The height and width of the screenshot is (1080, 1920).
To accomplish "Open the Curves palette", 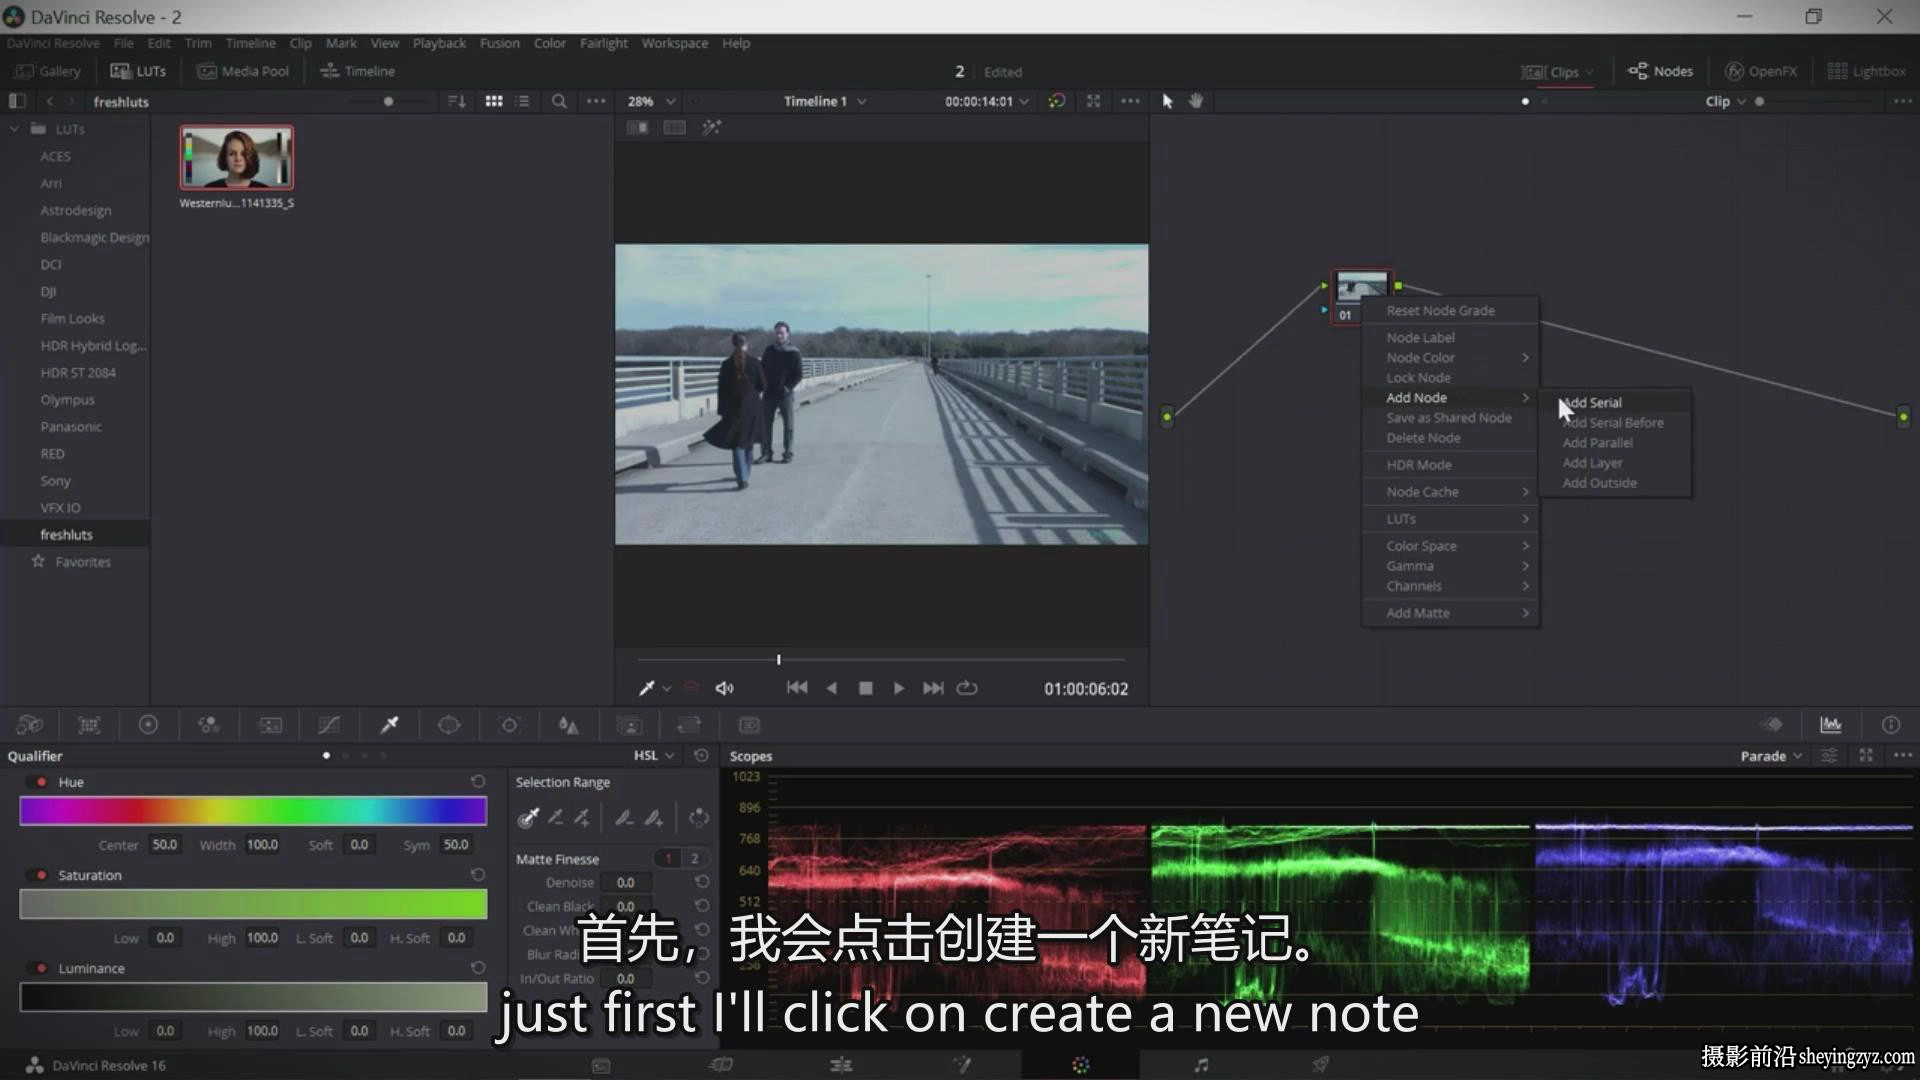I will 329,725.
